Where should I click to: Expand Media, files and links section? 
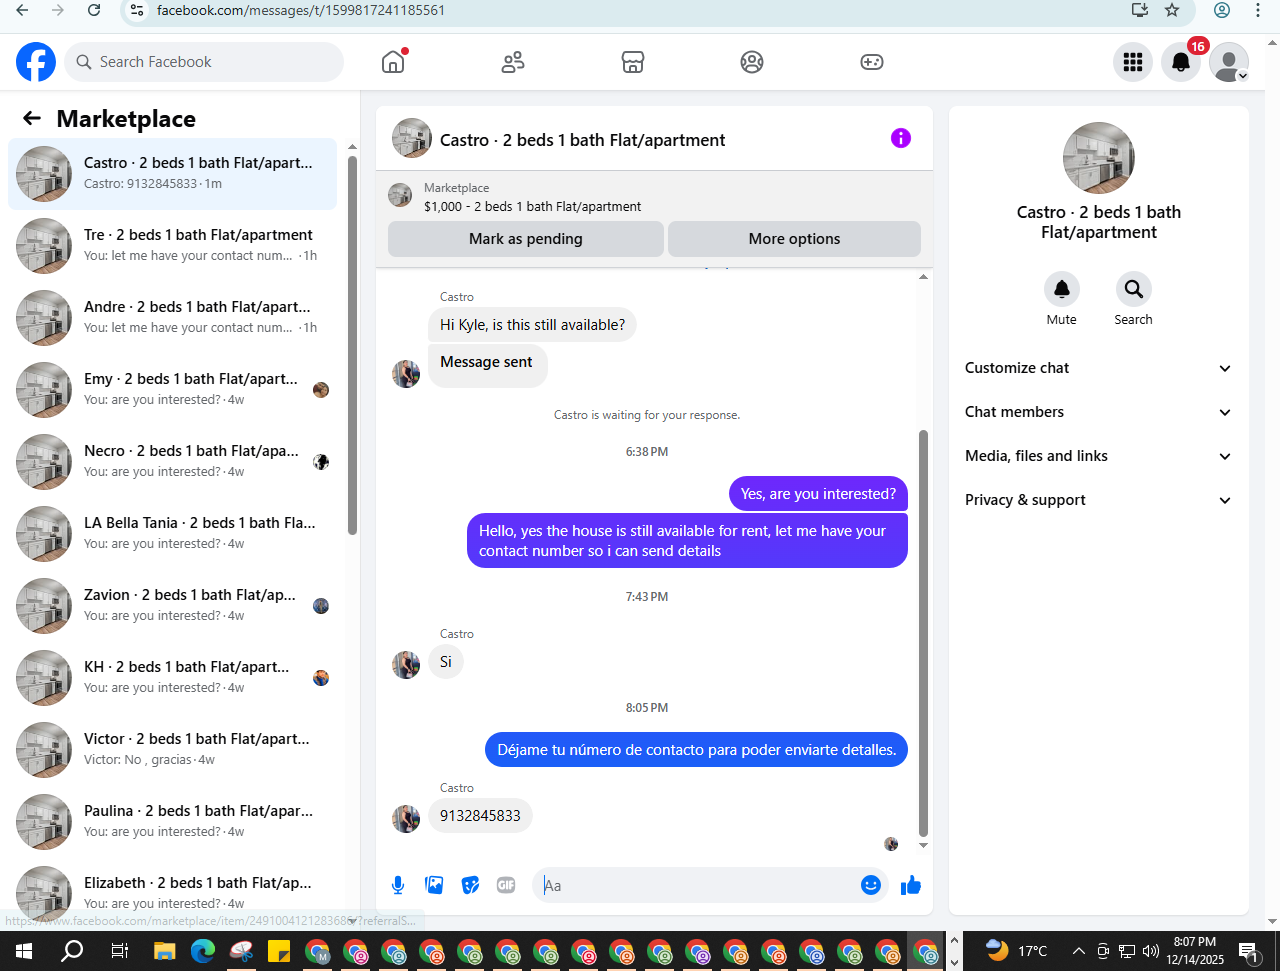click(1098, 456)
